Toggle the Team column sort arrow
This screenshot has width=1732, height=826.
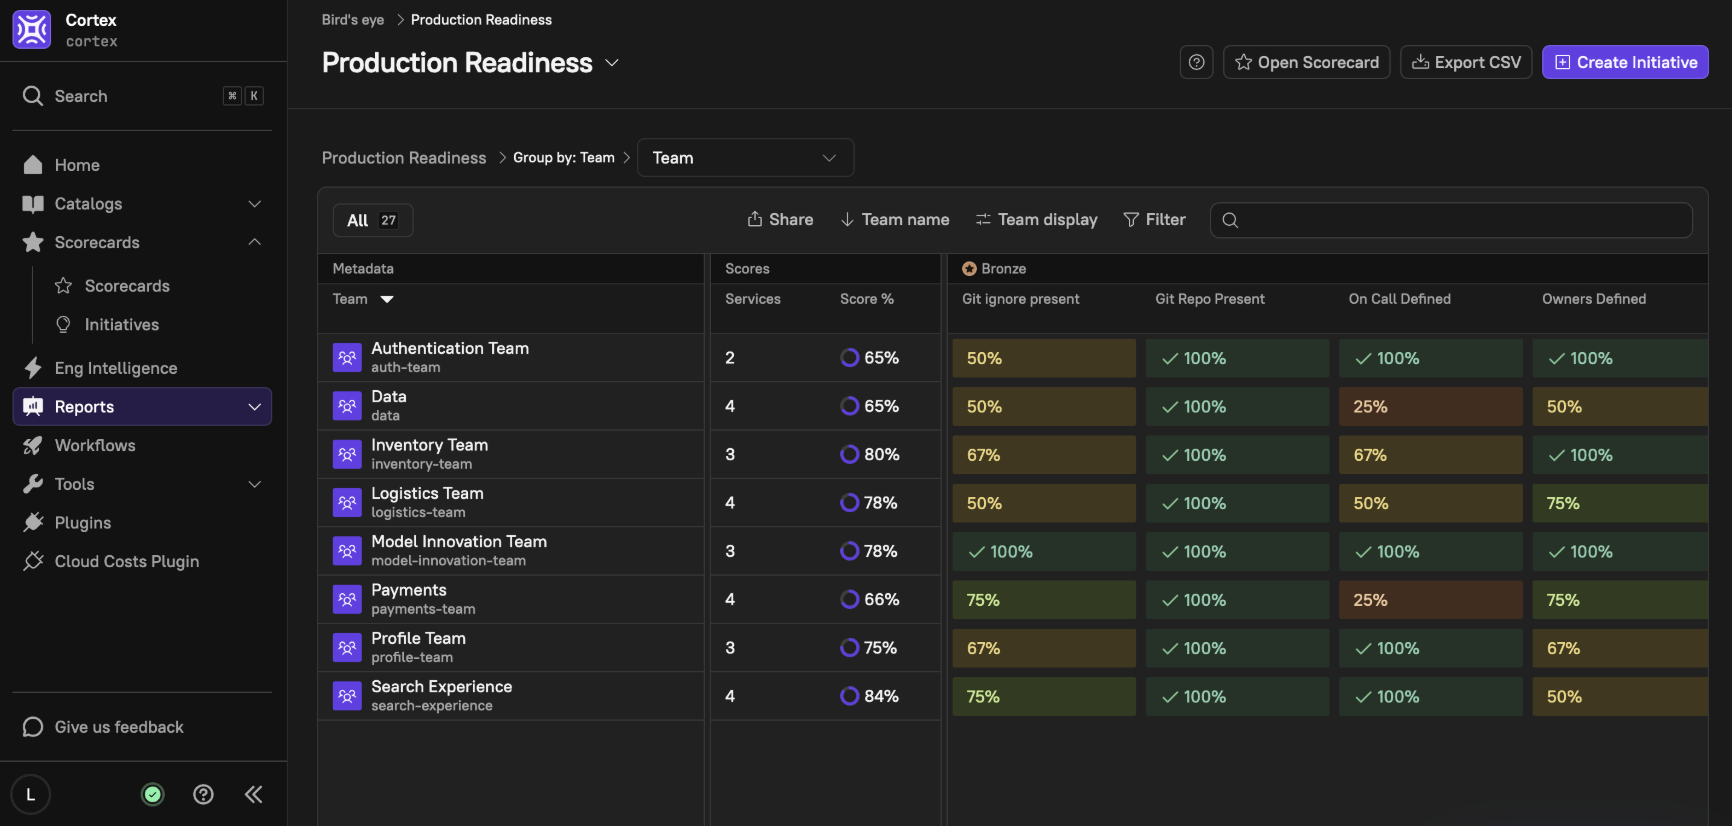(387, 299)
